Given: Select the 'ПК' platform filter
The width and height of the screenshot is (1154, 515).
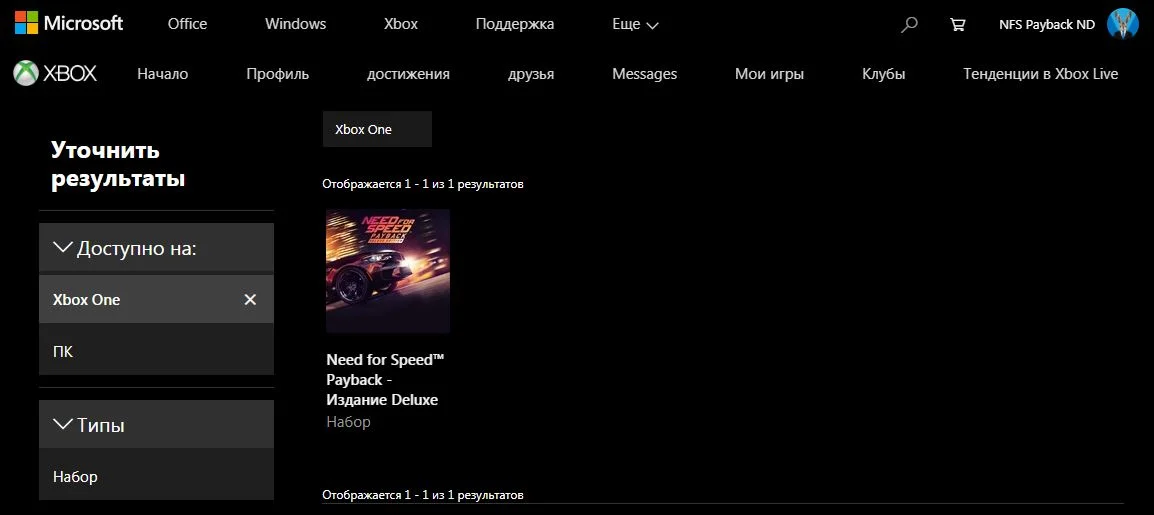Looking at the screenshot, I should click(156, 351).
